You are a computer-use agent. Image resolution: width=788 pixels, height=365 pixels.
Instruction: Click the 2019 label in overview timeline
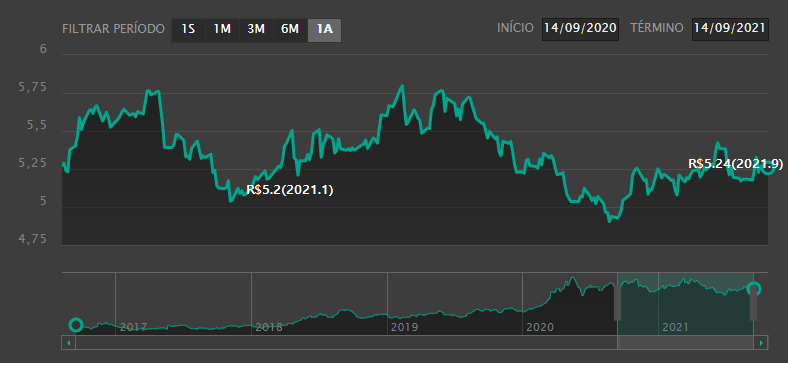pyautogui.click(x=405, y=328)
